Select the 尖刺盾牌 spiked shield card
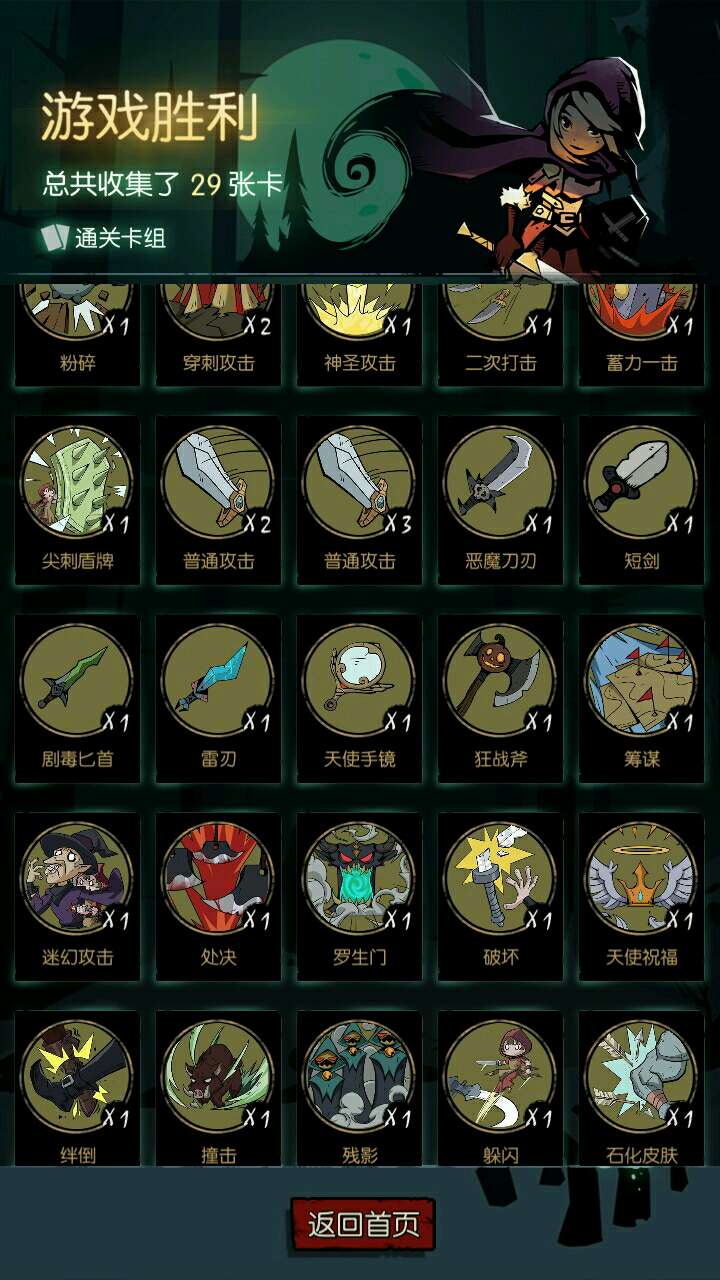 pyautogui.click(x=78, y=499)
